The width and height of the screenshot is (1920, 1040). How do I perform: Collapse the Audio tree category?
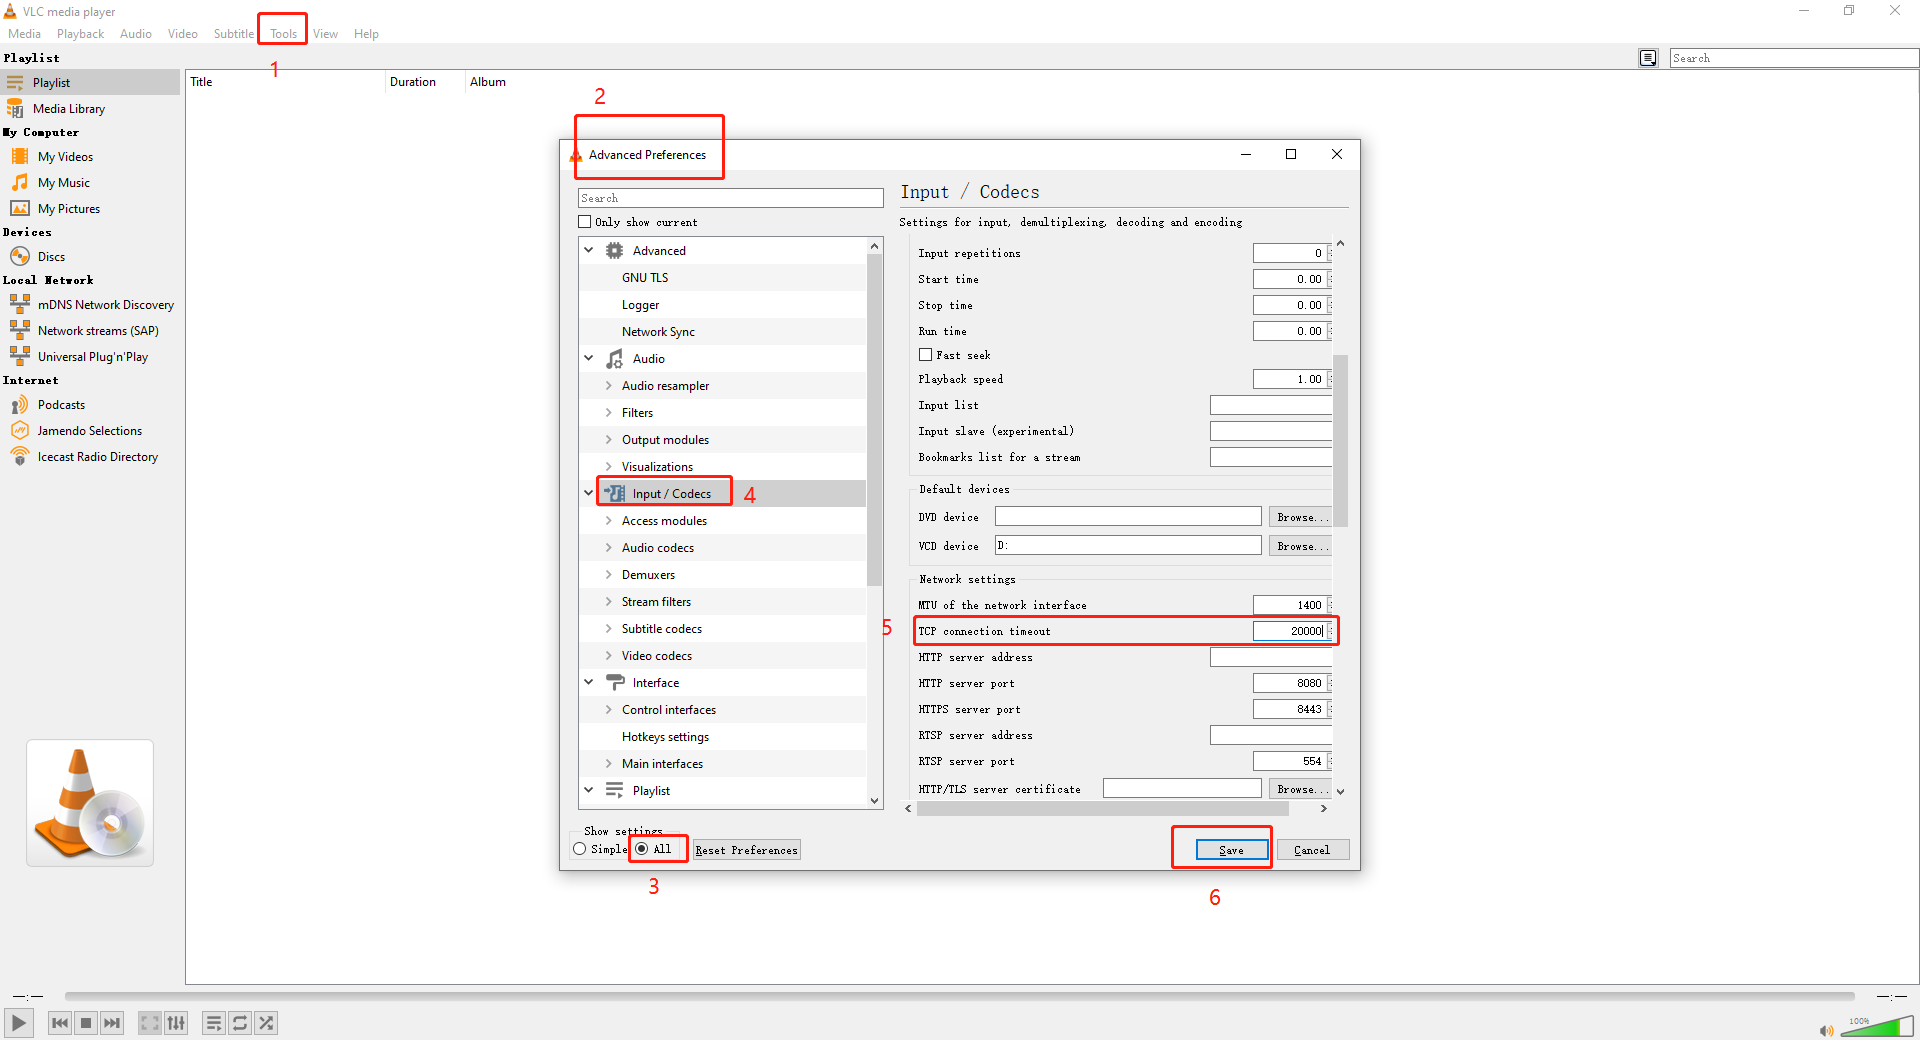pos(589,358)
